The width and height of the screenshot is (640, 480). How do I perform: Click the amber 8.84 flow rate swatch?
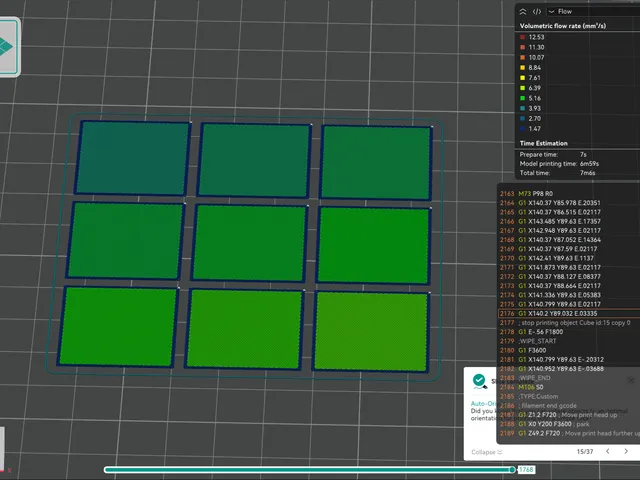click(x=522, y=68)
